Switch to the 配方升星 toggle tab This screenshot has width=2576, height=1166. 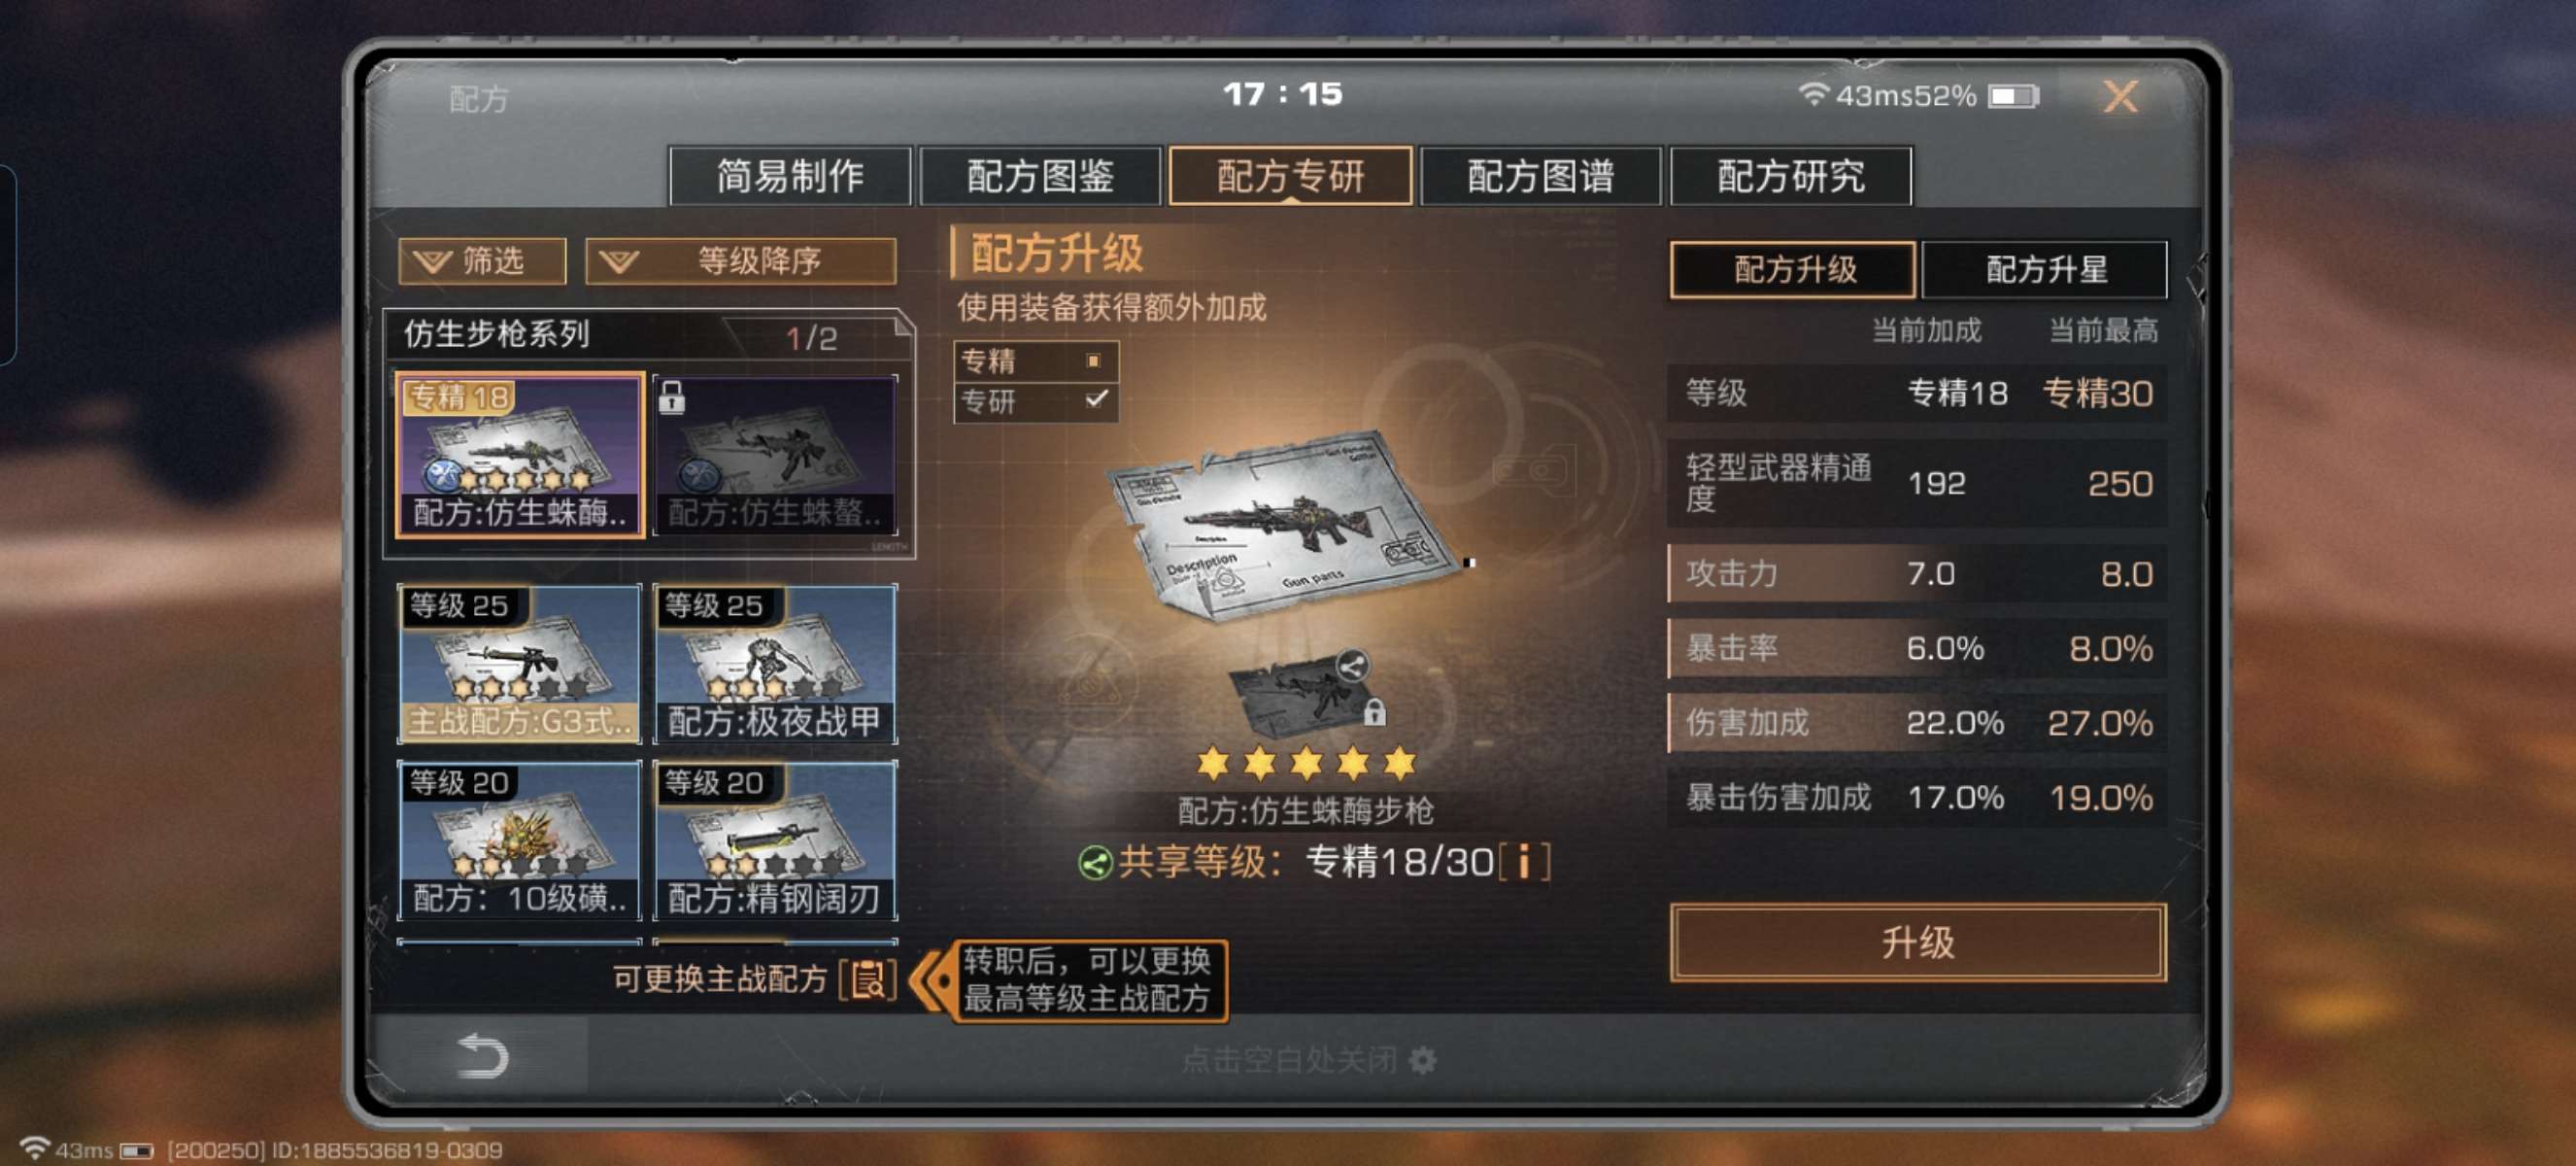[x=2044, y=269]
